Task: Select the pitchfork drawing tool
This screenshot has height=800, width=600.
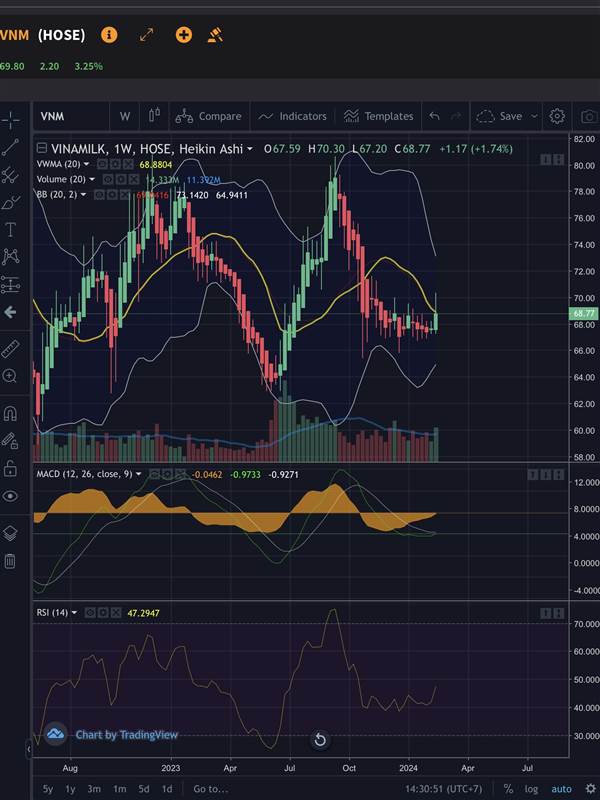Action: click(x=10, y=175)
